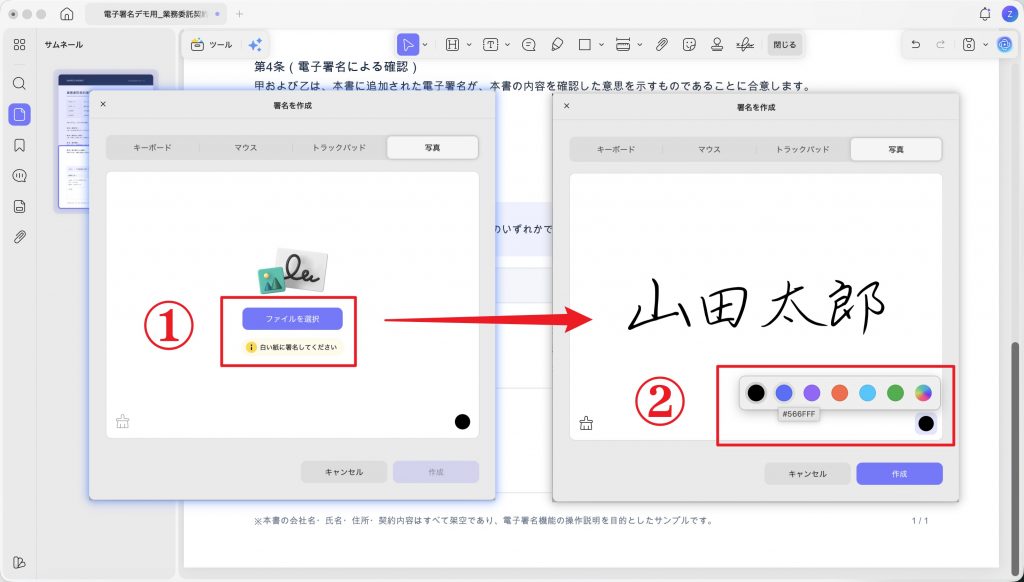Switch to トラックパッド tab in the right dialog
1024x582 pixels.
tap(803, 150)
